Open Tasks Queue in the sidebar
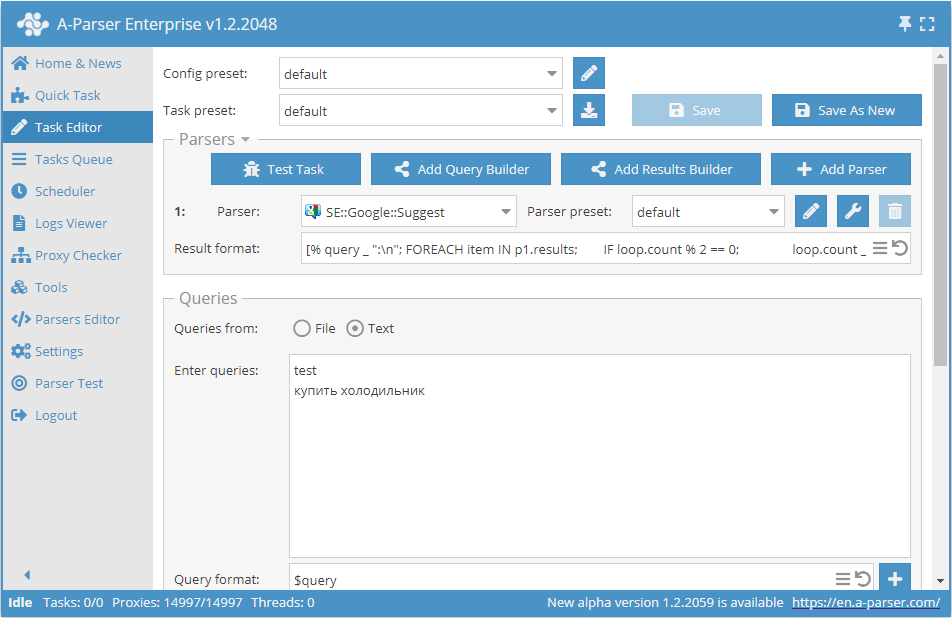 click(73, 159)
